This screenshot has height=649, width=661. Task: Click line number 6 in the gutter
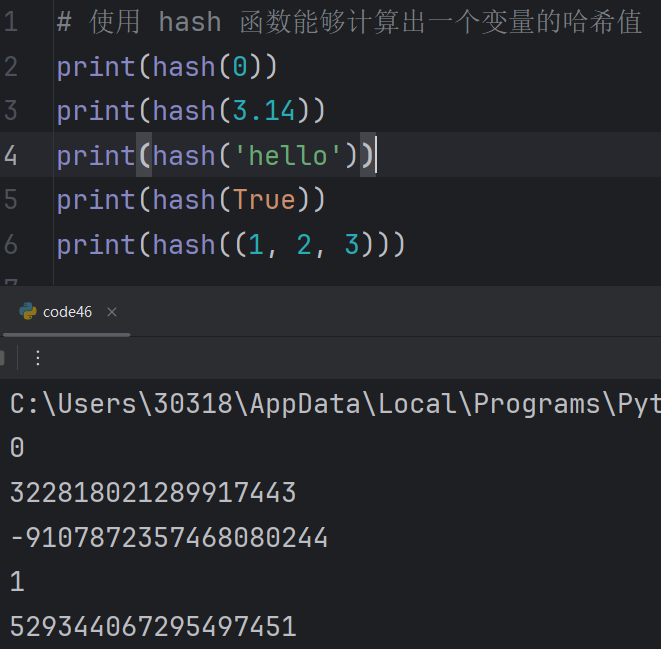pos(10,244)
